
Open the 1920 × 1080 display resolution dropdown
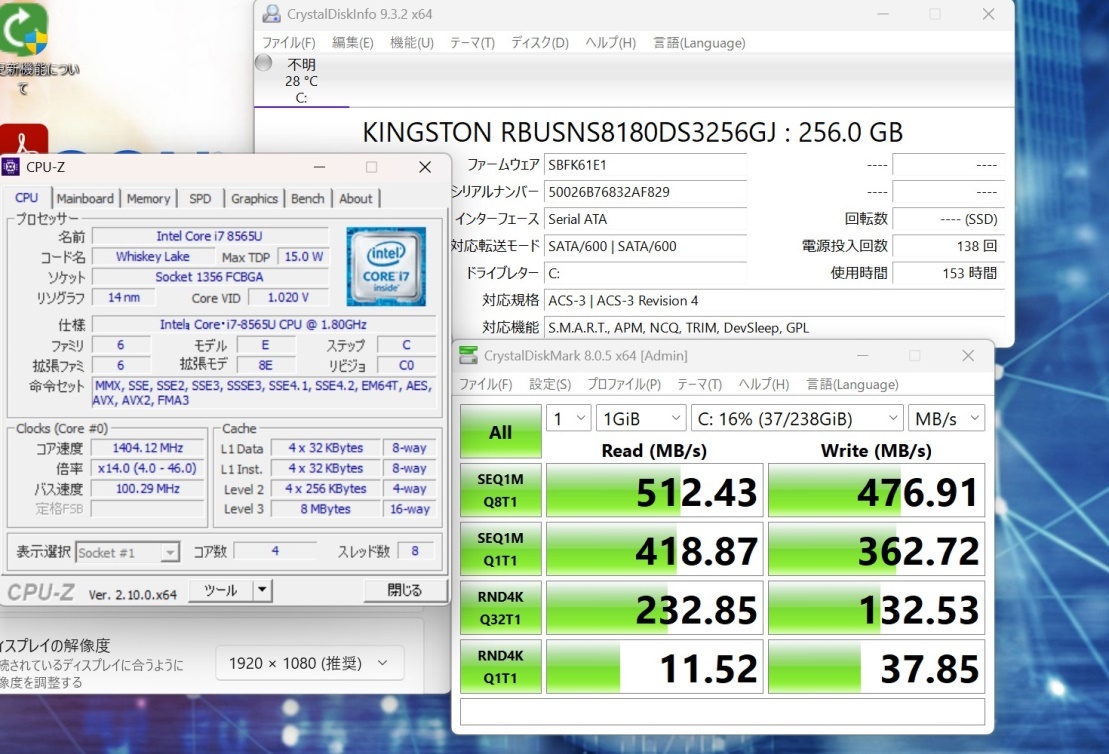point(309,663)
